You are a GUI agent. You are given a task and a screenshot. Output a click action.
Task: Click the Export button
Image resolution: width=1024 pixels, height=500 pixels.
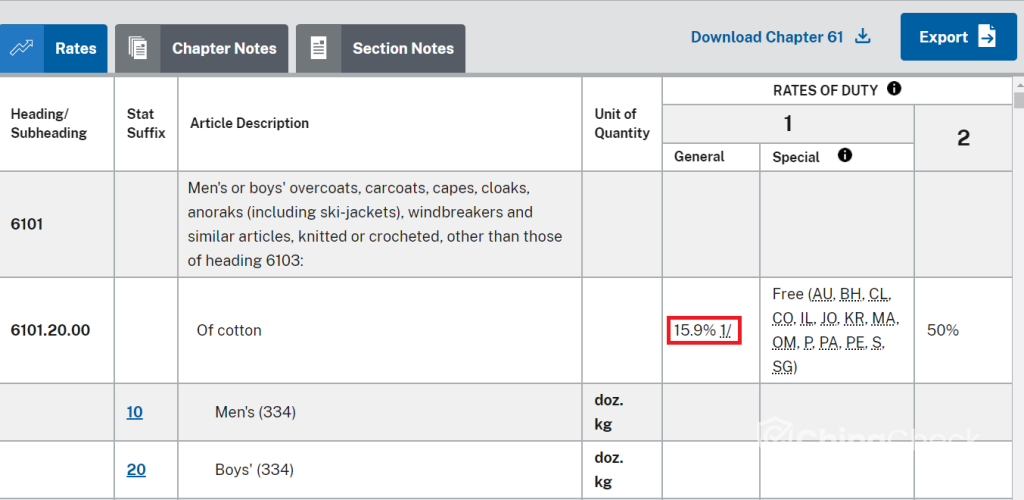[959, 37]
